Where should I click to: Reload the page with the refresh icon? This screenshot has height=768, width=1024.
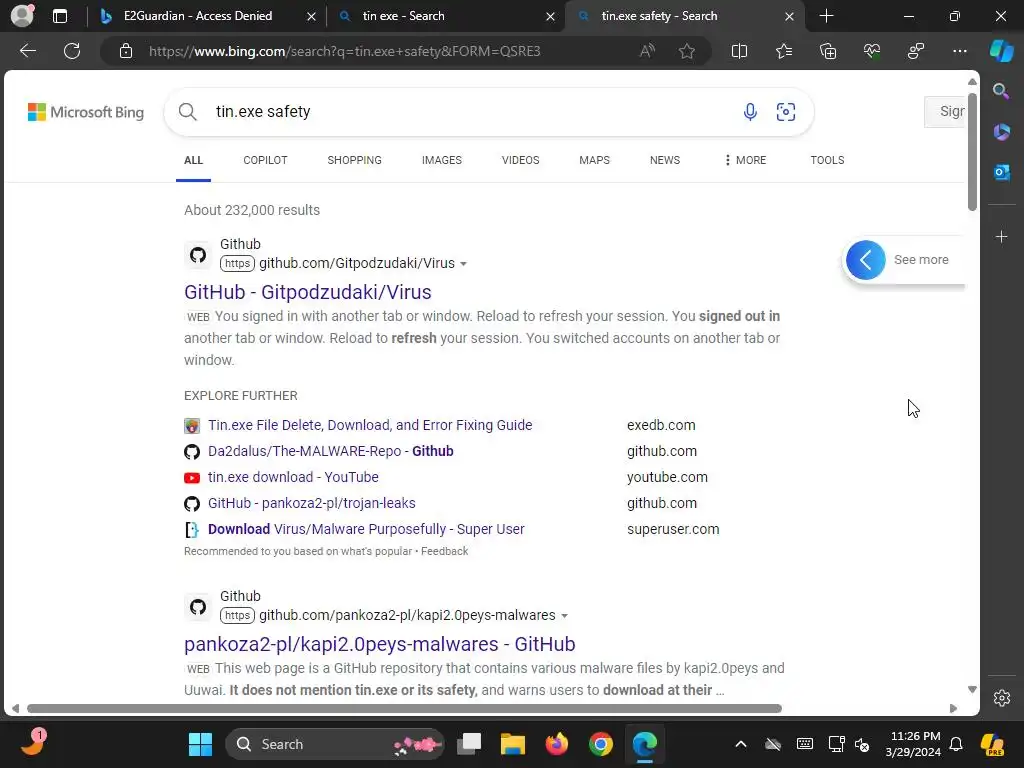pyautogui.click(x=72, y=51)
